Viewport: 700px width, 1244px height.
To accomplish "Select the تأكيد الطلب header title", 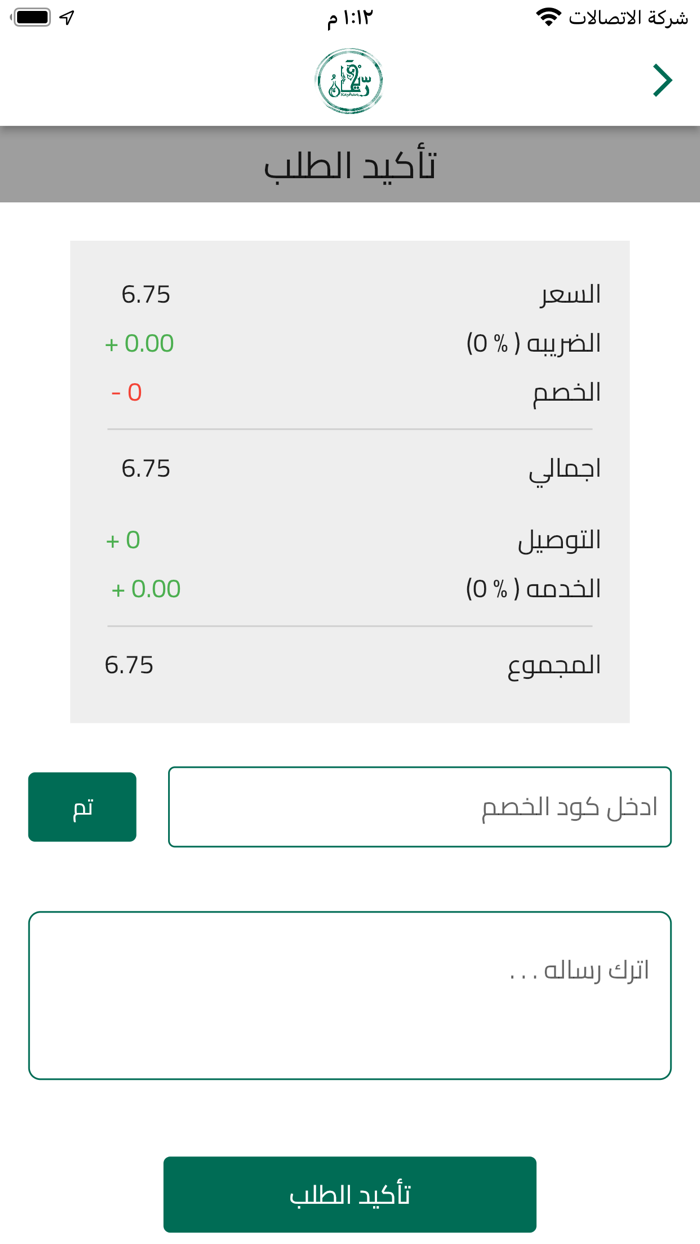I will 350,164.
